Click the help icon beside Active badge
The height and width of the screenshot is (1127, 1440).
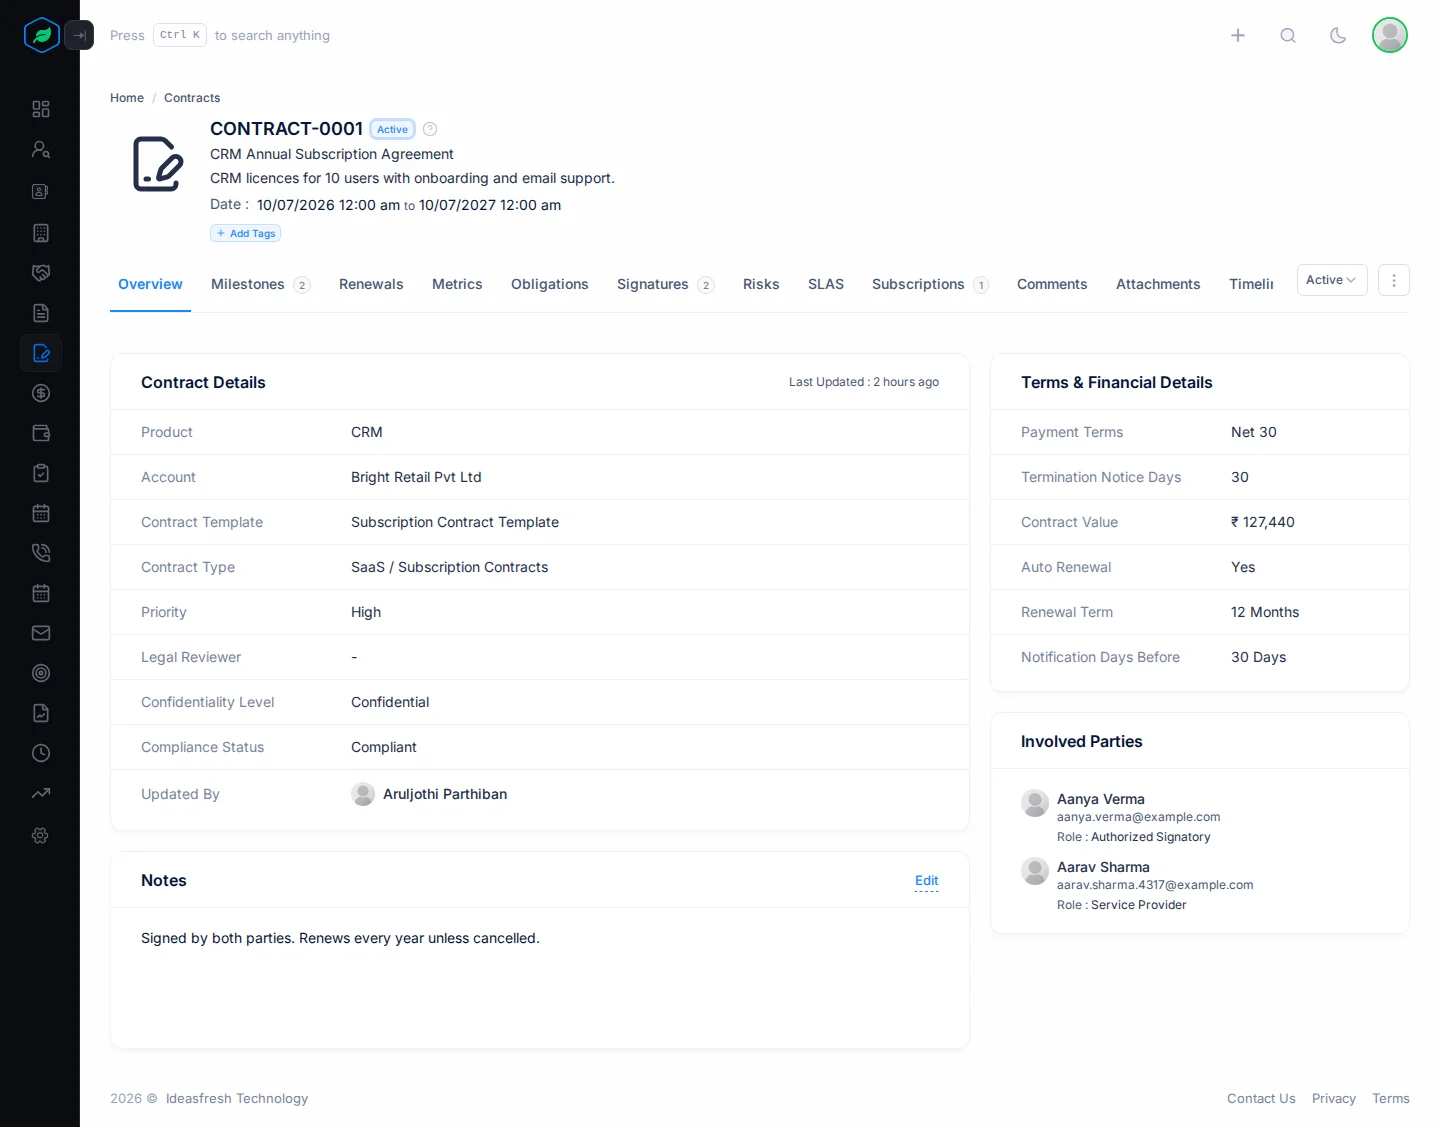tap(430, 129)
